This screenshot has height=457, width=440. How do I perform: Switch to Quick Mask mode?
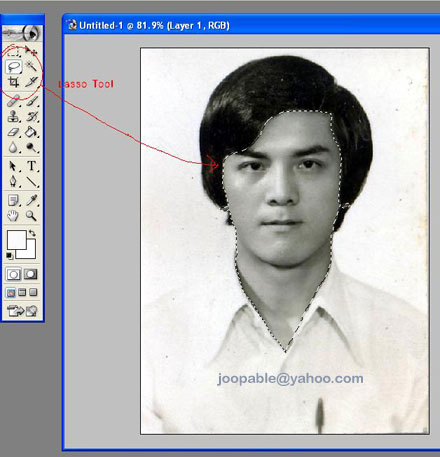[x=31, y=274]
